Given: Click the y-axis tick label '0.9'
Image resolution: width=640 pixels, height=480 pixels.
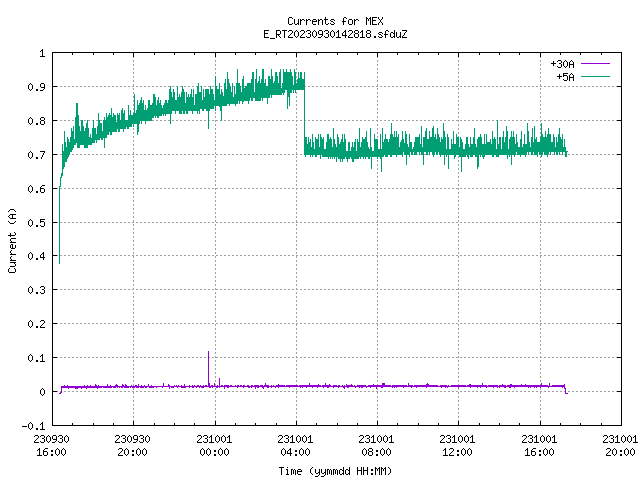Looking at the screenshot, I should tap(36, 87).
